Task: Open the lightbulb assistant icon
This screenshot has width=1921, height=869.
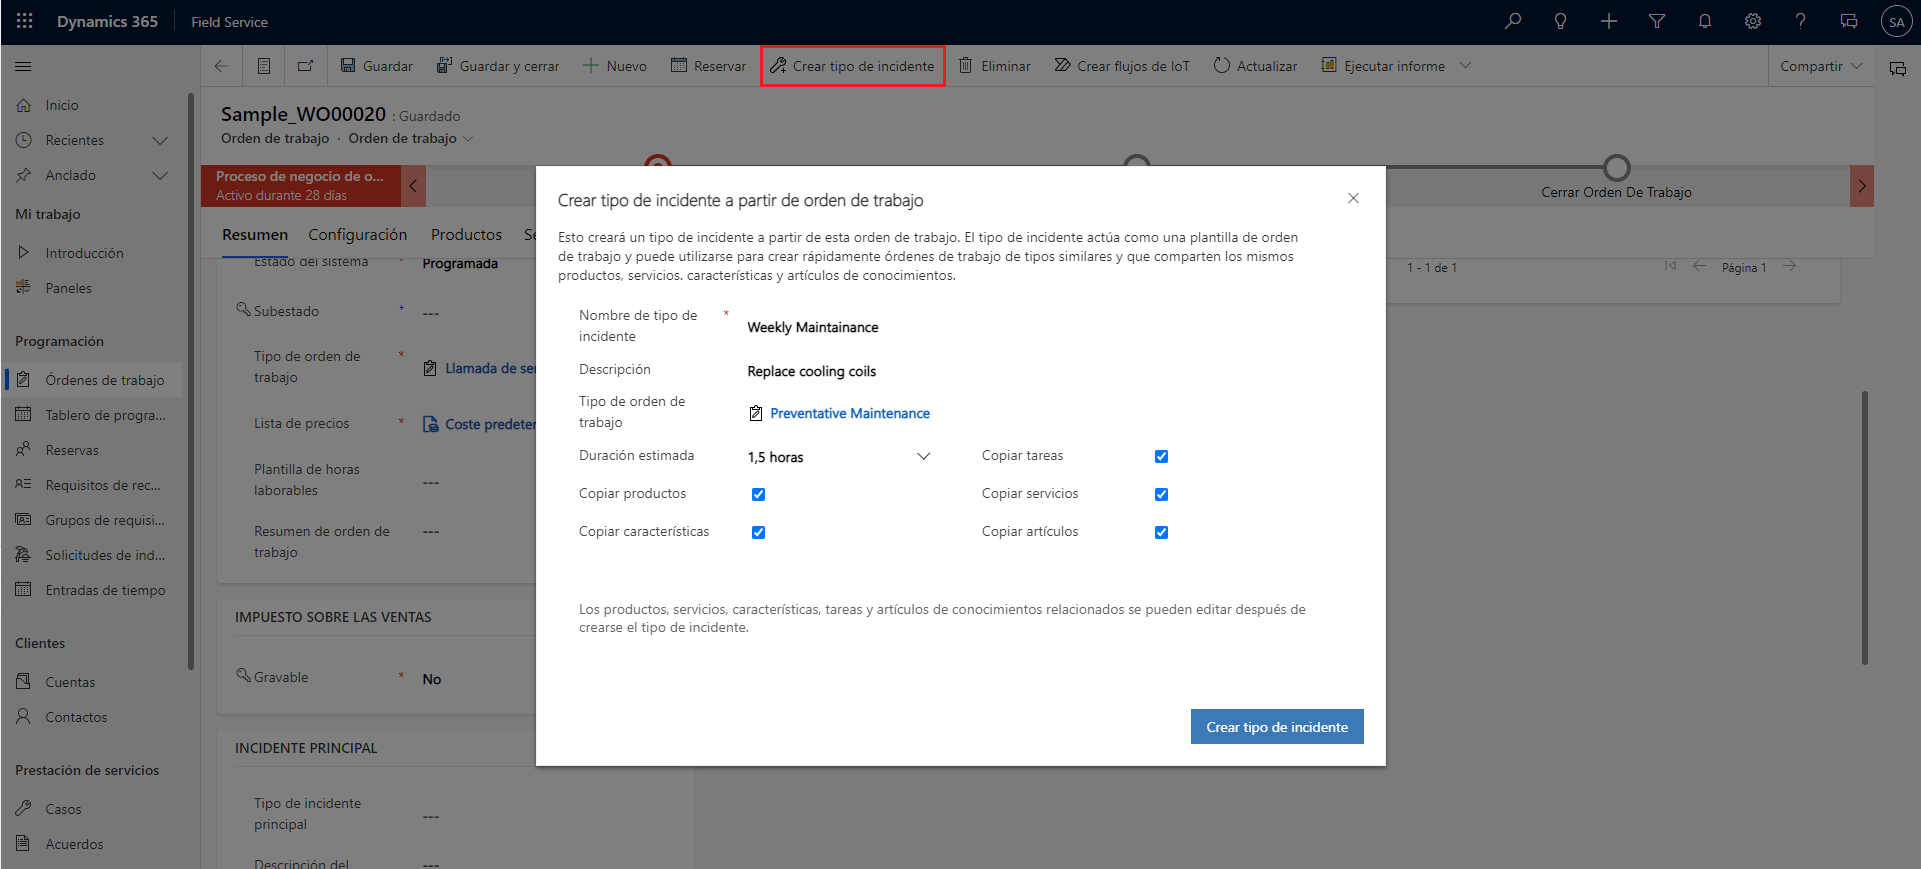Action: [x=1560, y=21]
